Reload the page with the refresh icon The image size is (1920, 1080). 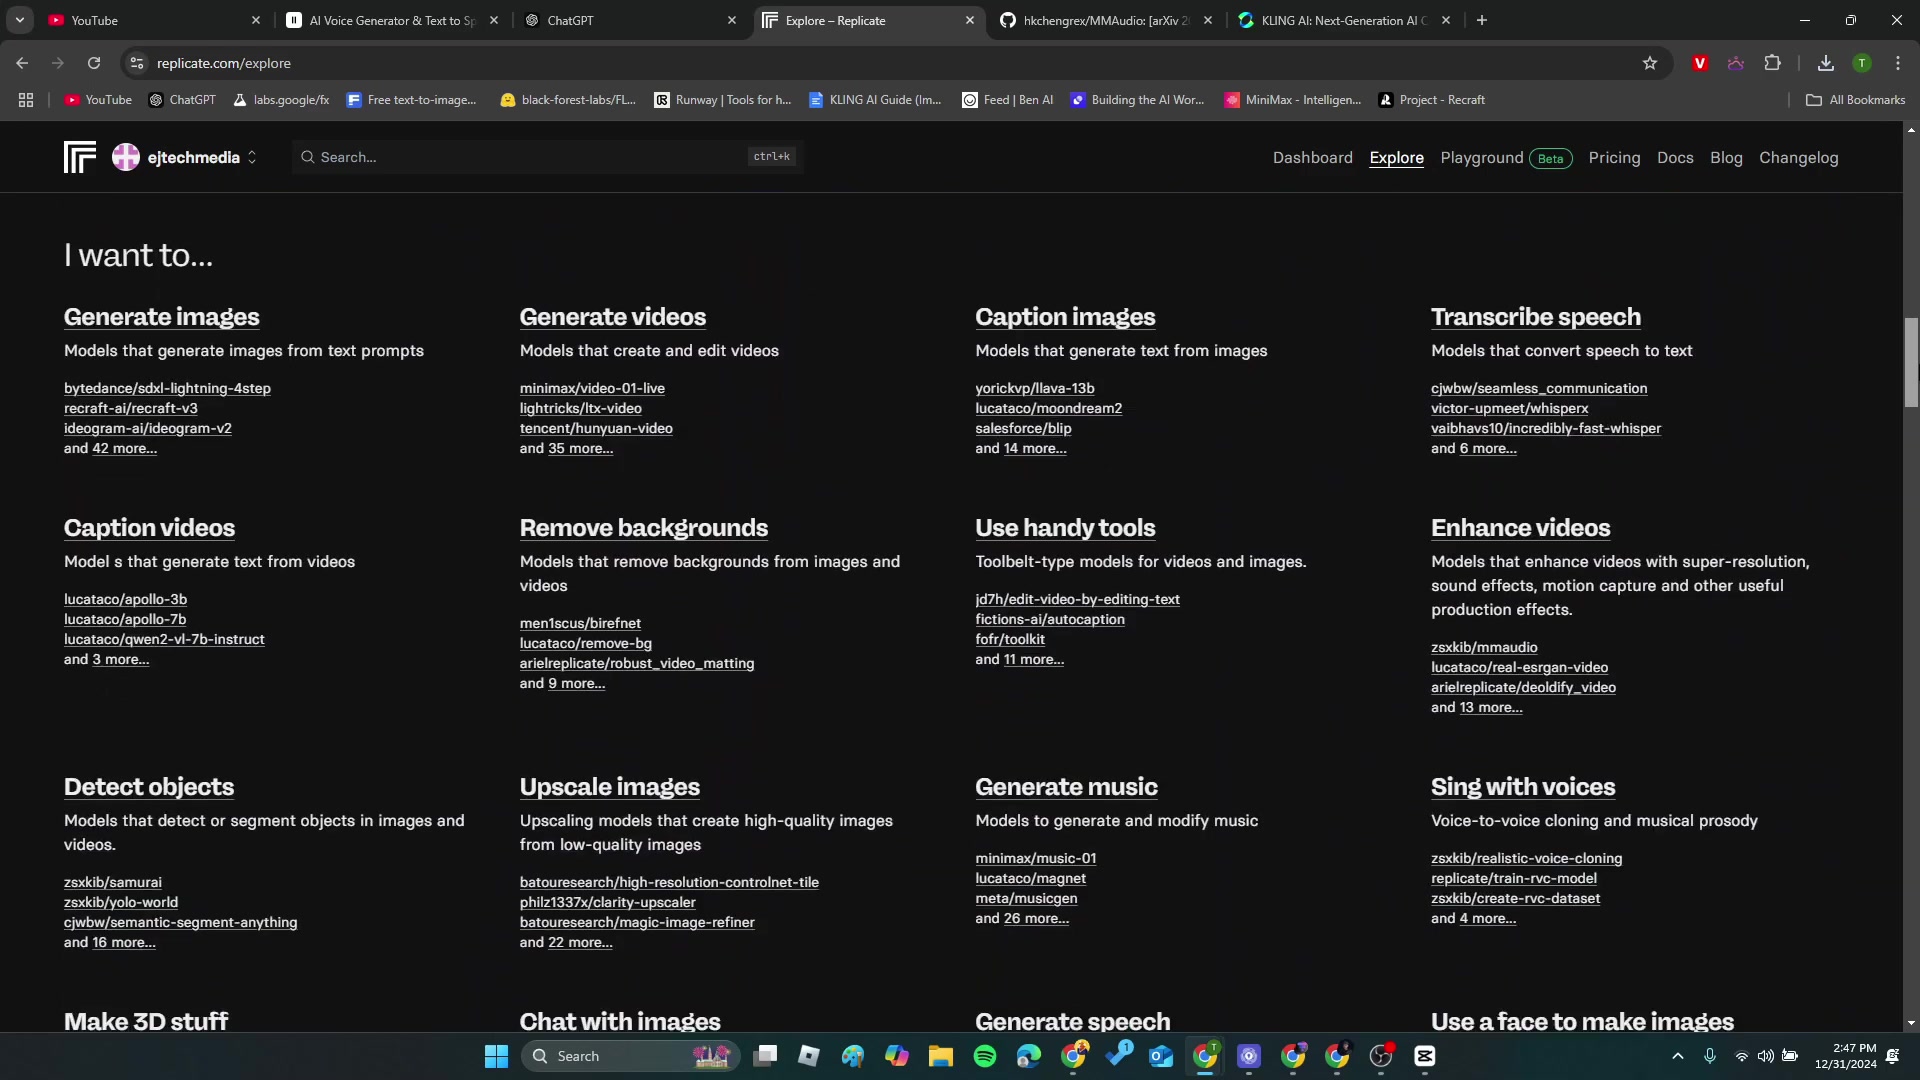94,63
